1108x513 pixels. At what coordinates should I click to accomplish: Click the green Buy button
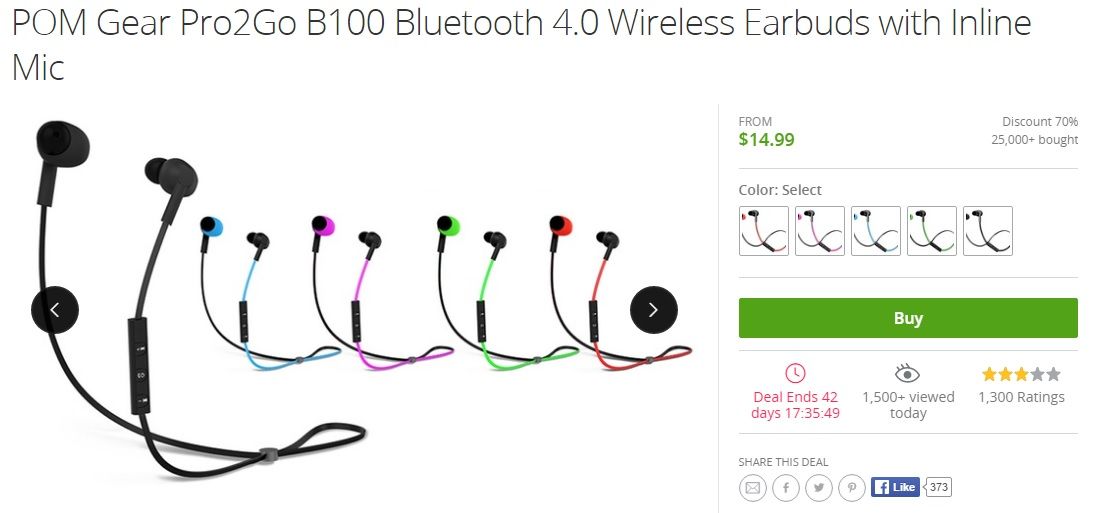[908, 318]
